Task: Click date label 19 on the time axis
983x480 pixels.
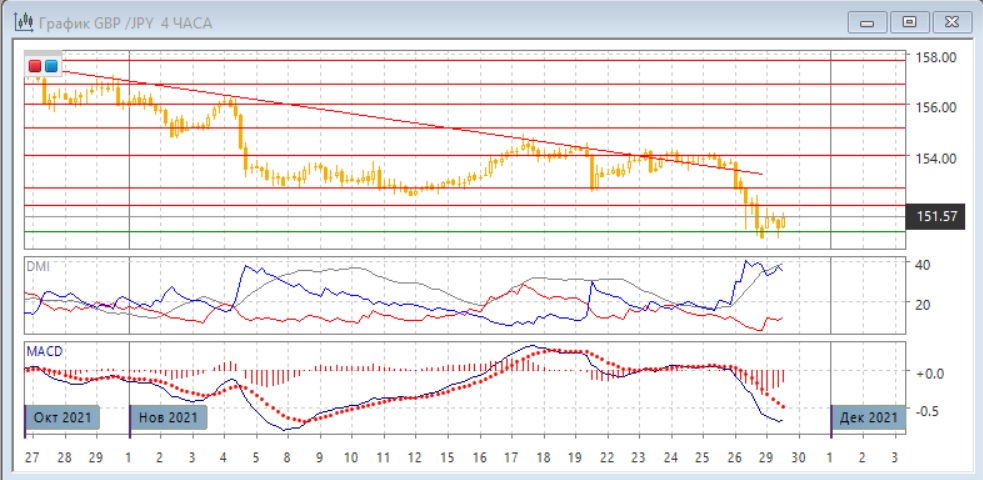Action: tap(575, 457)
